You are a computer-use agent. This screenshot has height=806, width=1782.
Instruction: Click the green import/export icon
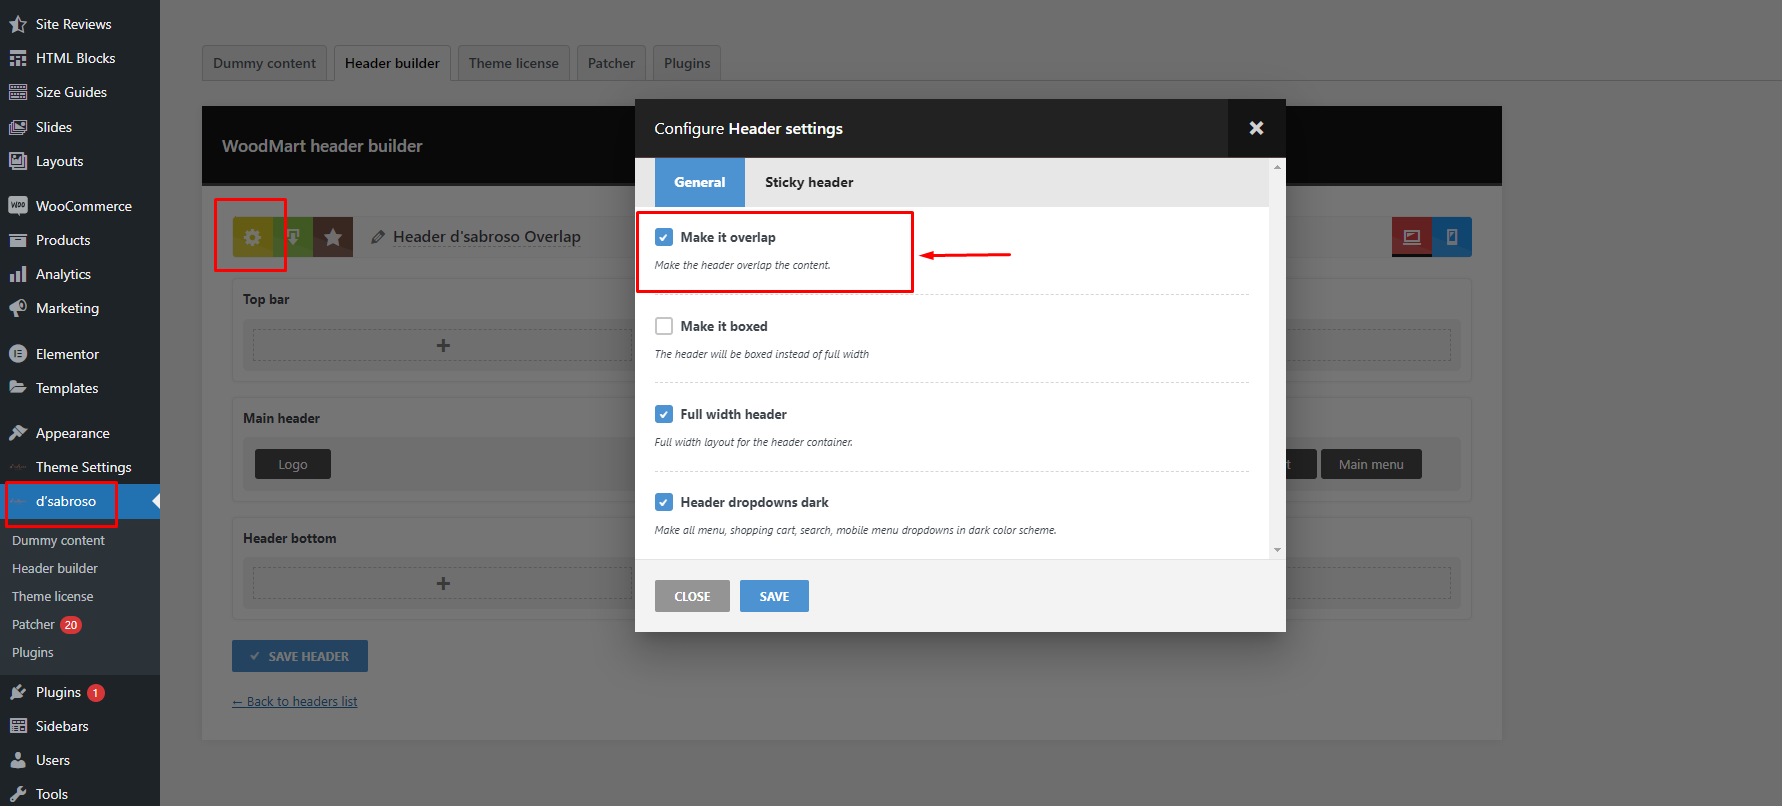293,237
